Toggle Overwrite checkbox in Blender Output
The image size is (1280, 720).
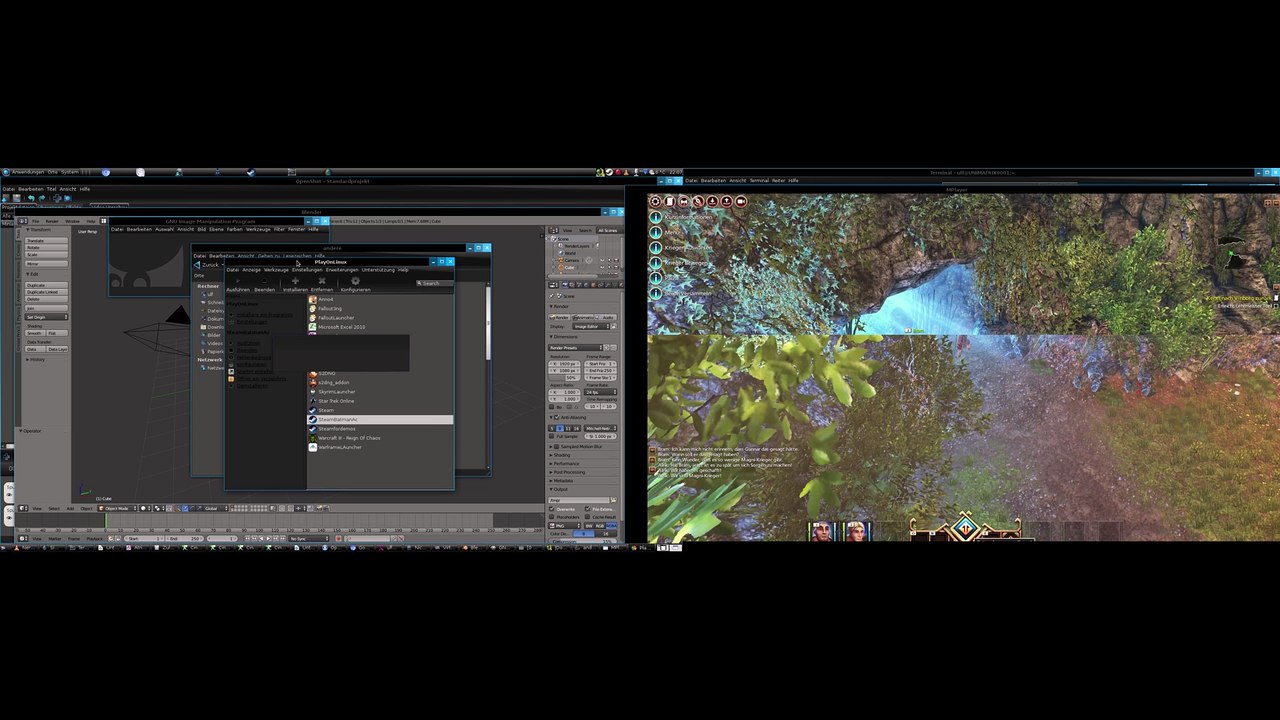[552, 509]
